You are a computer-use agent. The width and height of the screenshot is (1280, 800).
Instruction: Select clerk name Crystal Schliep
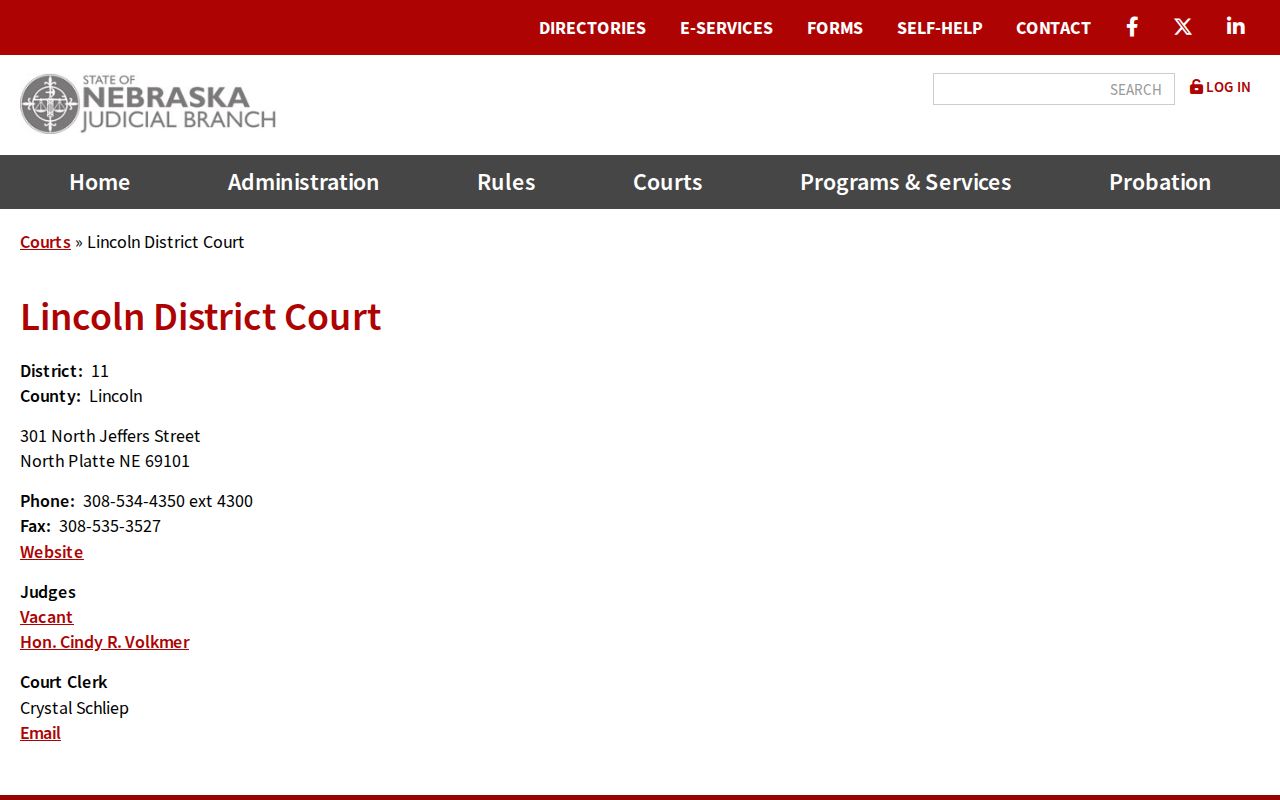(x=74, y=708)
